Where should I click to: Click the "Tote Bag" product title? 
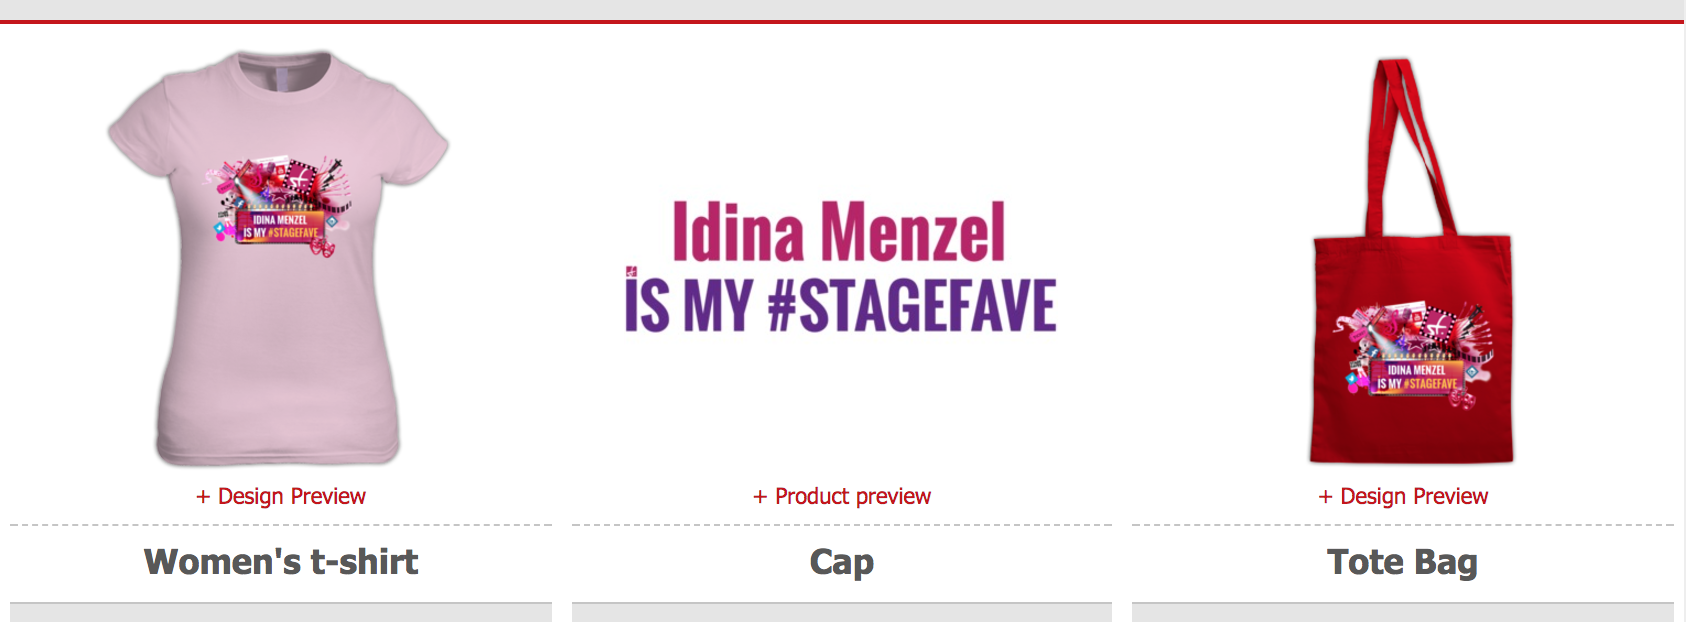point(1402,563)
